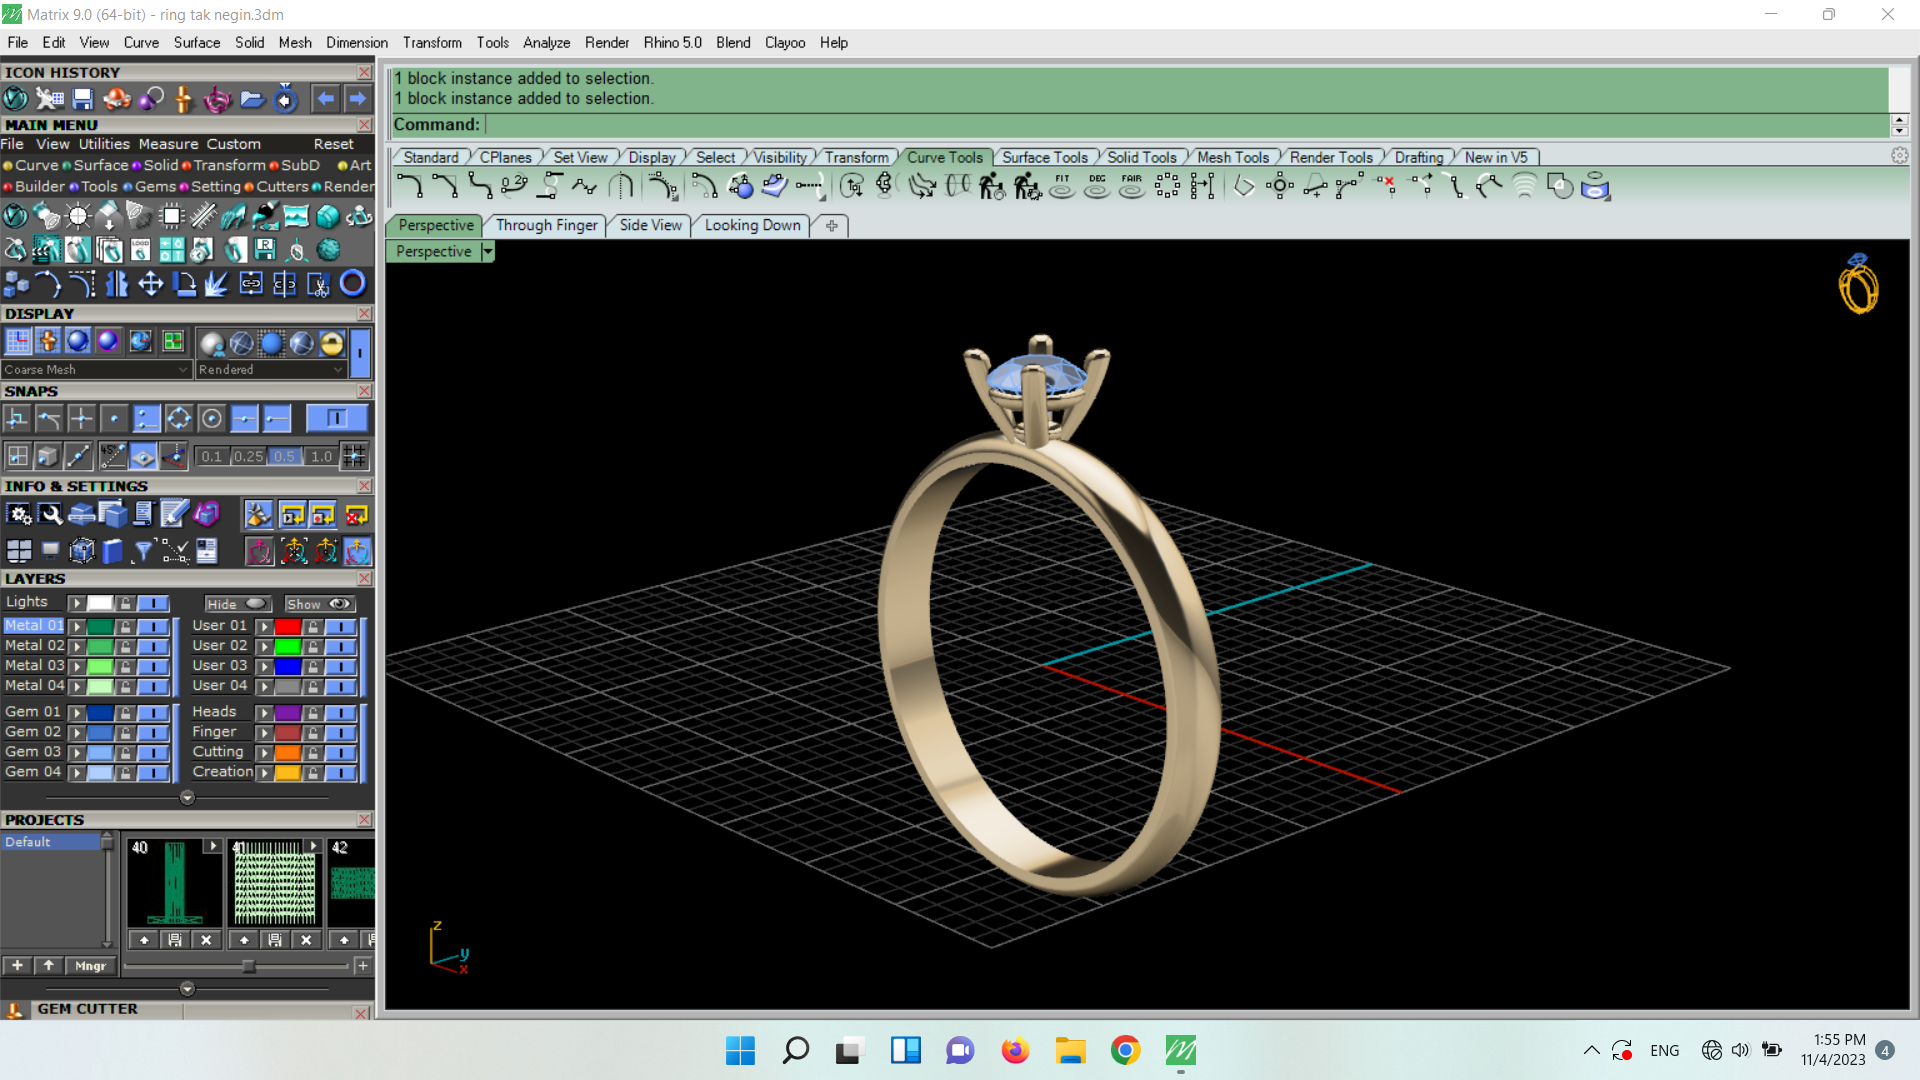Expand the Perspective viewport title dropdown arrow
Screen dimensions: 1920x1080
point(488,252)
